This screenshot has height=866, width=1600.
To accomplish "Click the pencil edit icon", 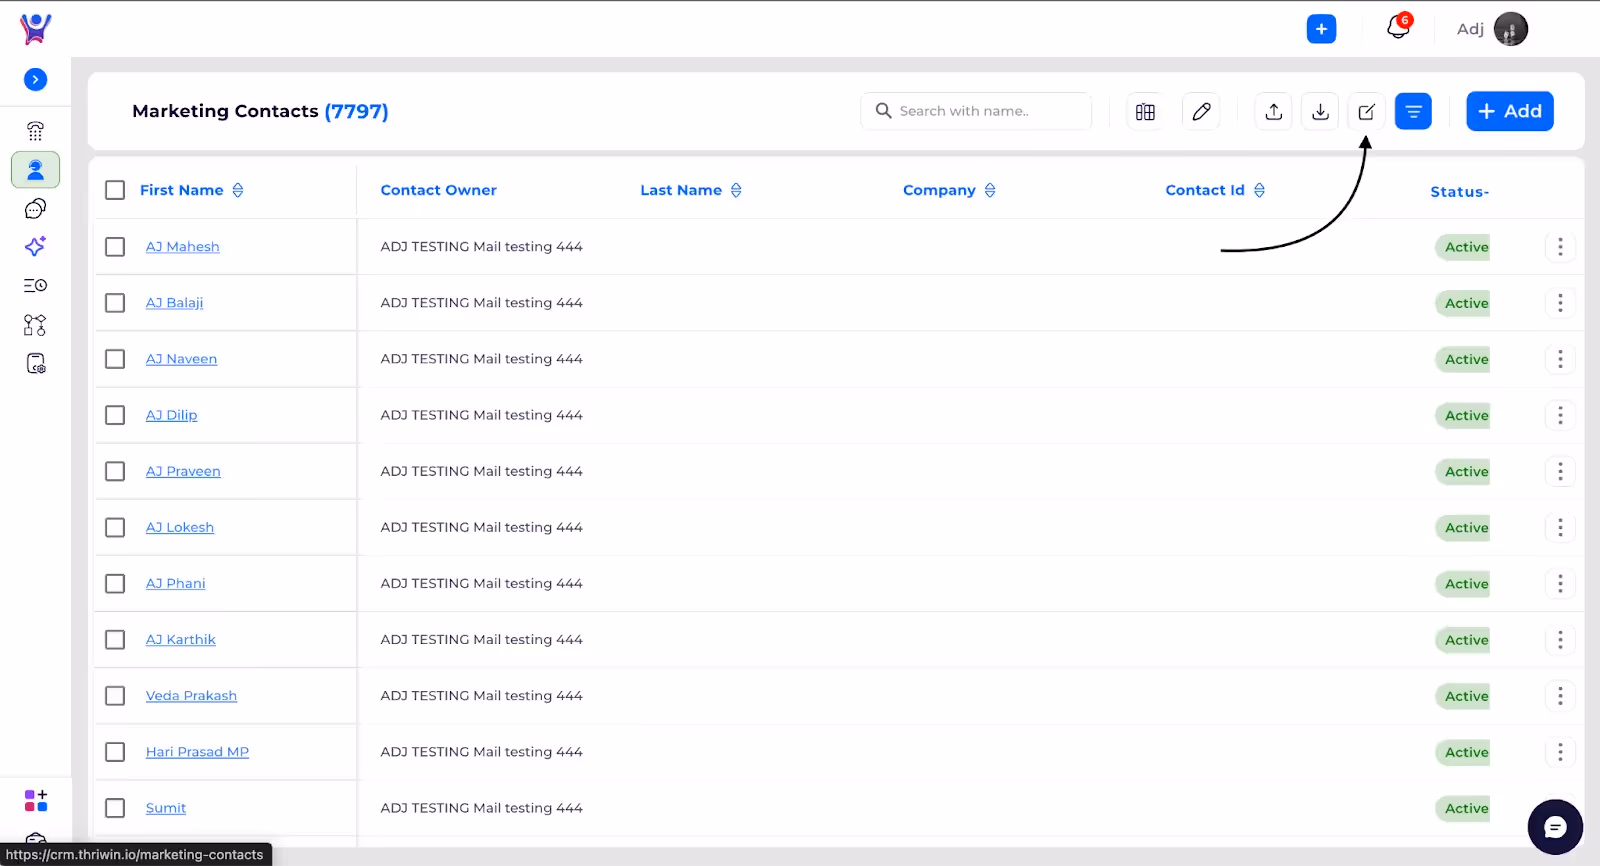I will tap(1201, 111).
